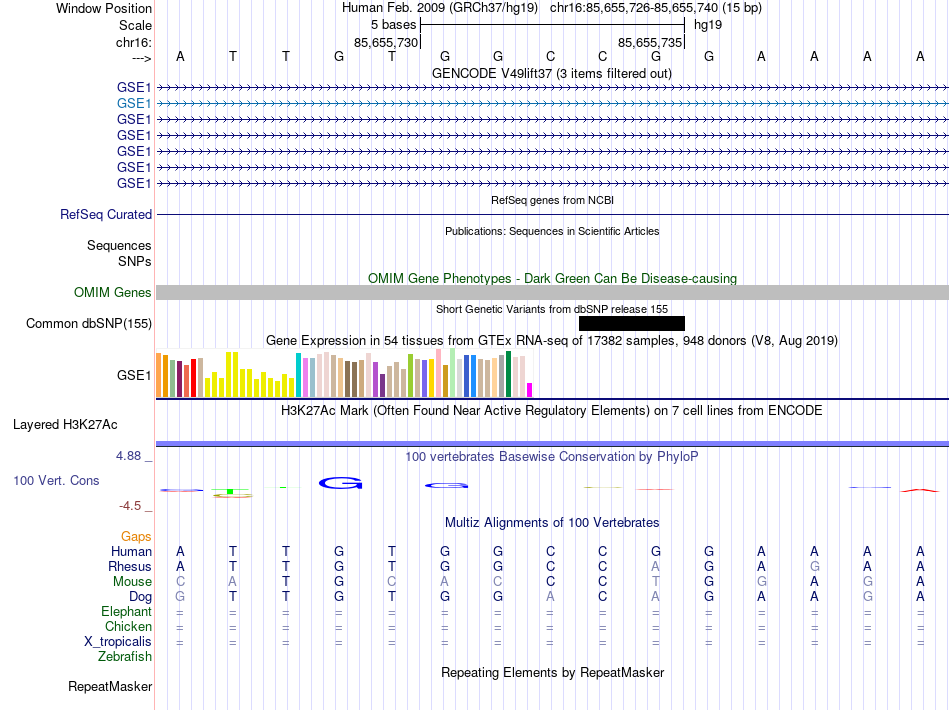Open the GENCODE V49lift37 track title
This screenshot has height=710, width=950.
click(x=551, y=73)
